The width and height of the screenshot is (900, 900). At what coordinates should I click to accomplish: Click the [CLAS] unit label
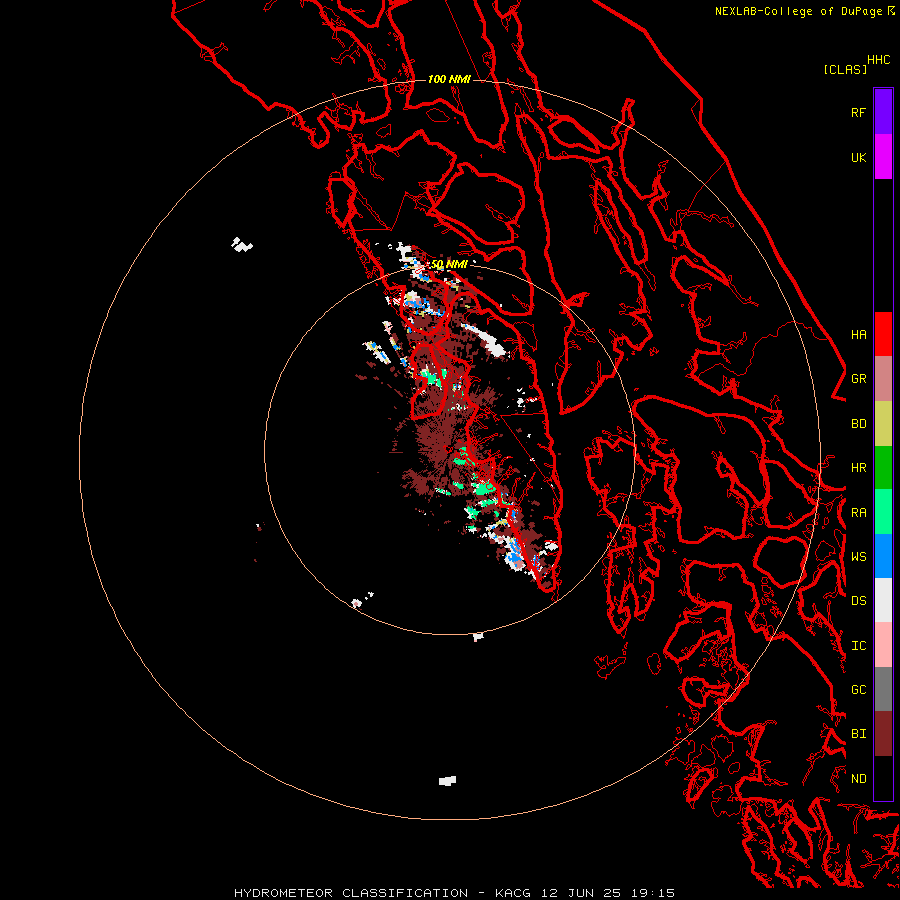(845, 69)
